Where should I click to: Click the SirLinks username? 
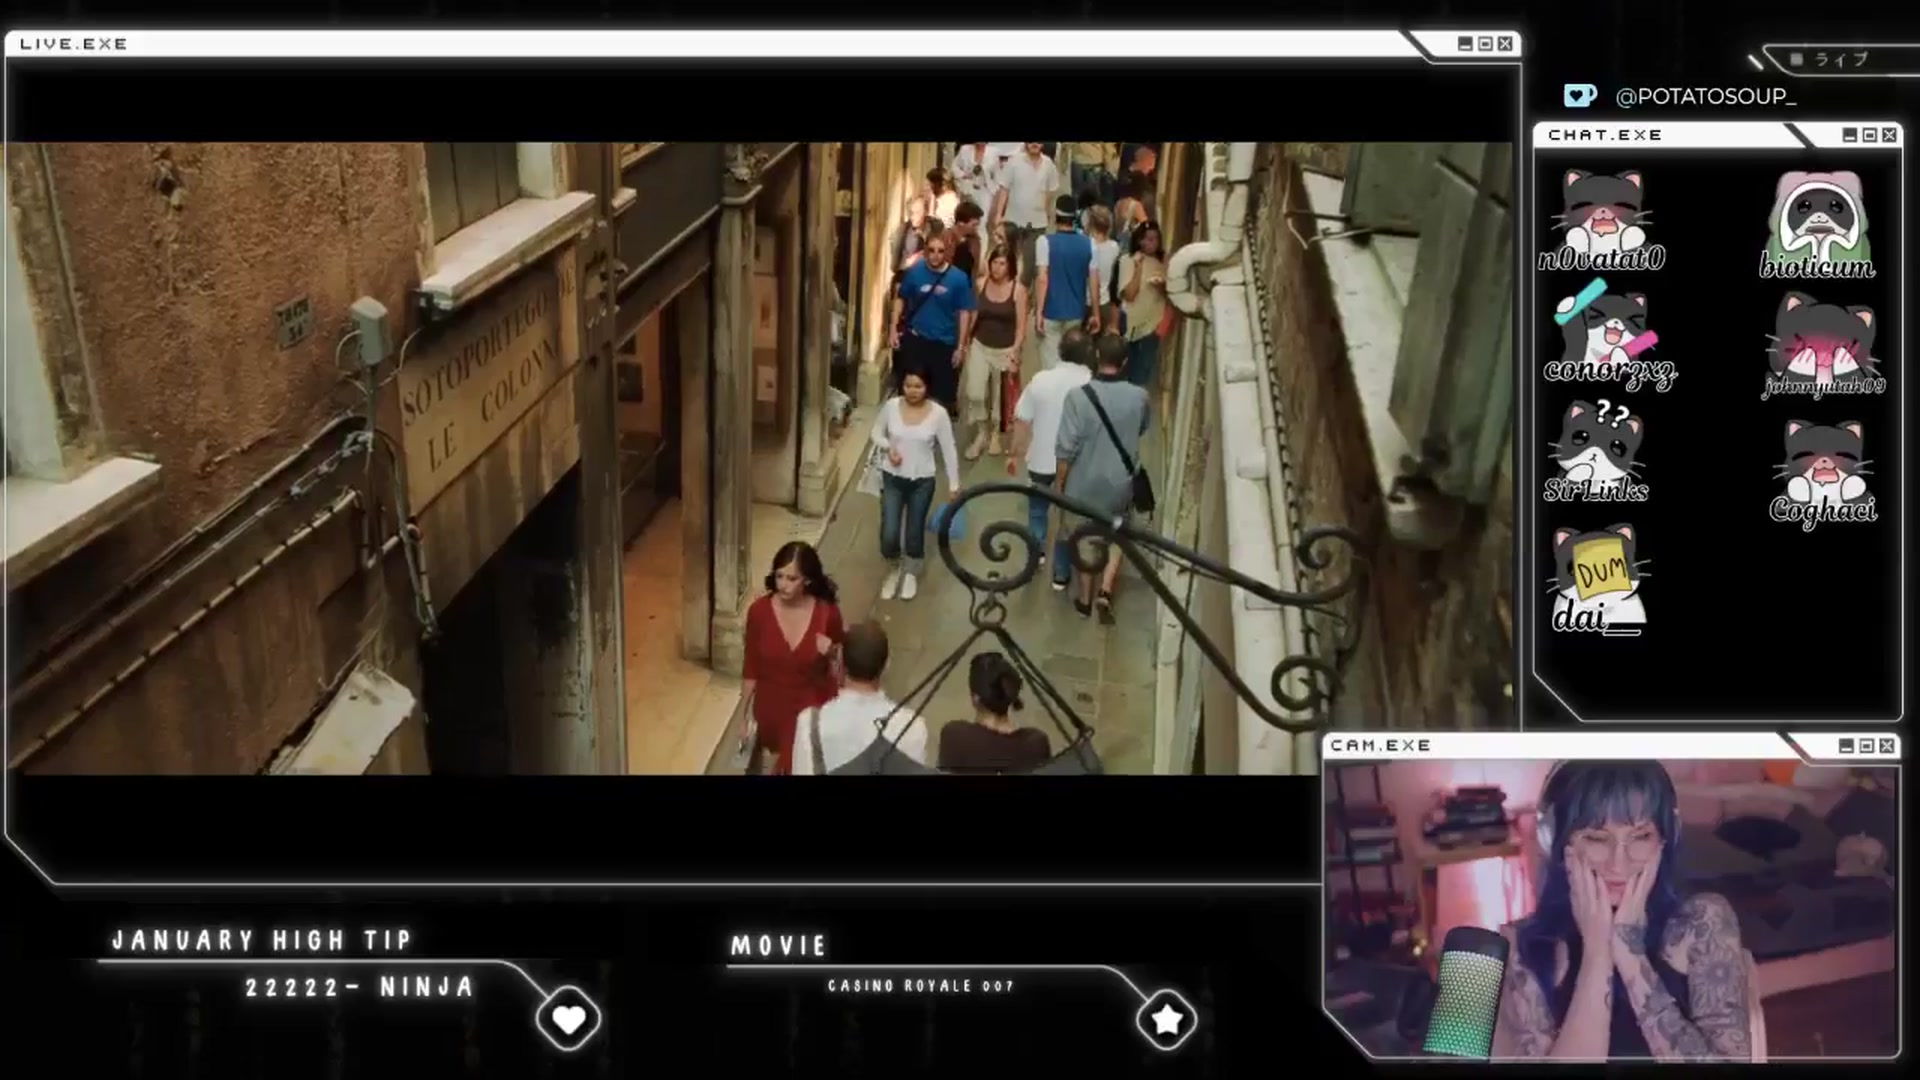pyautogui.click(x=1596, y=490)
